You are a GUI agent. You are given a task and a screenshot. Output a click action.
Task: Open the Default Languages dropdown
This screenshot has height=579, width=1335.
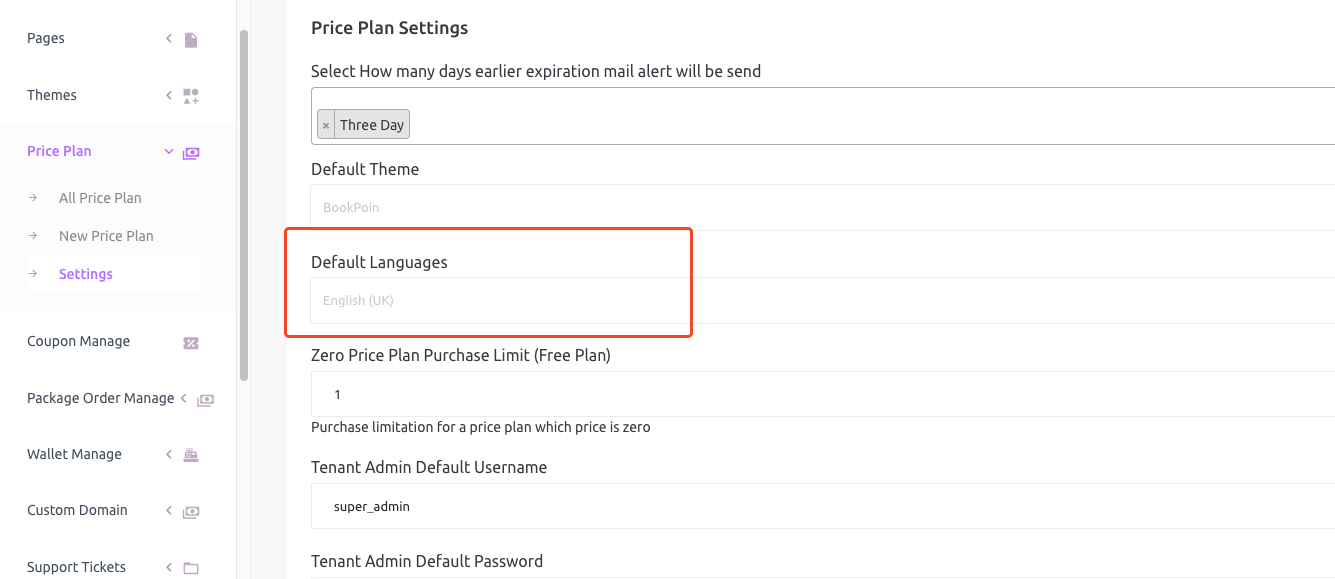pos(822,300)
